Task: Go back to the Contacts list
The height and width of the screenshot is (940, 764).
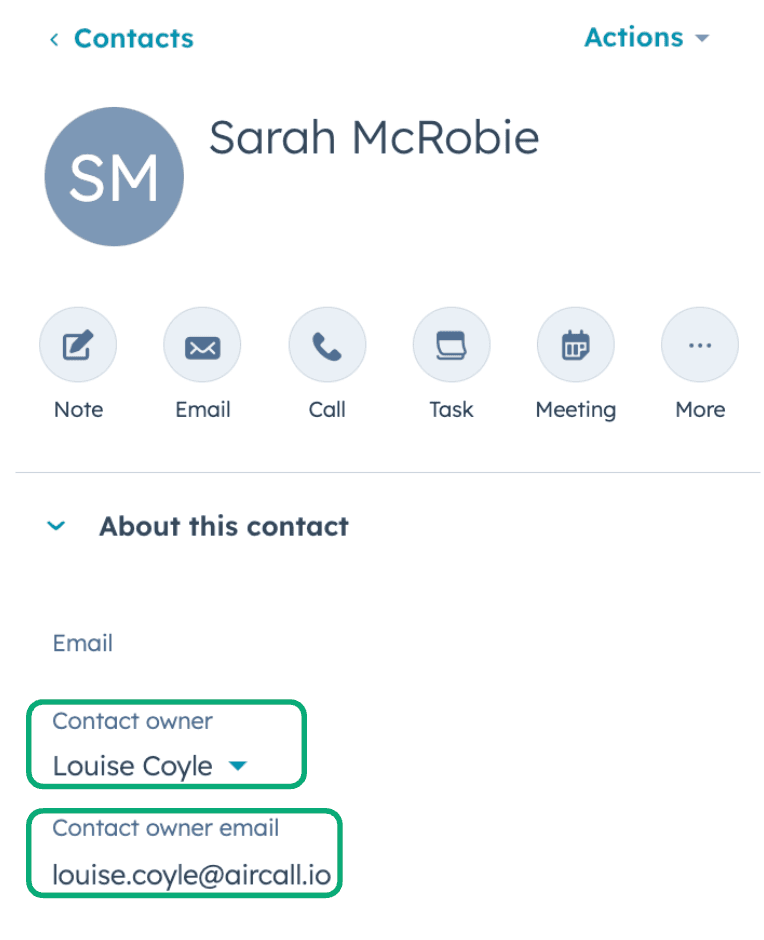Action: pyautogui.click(x=133, y=39)
